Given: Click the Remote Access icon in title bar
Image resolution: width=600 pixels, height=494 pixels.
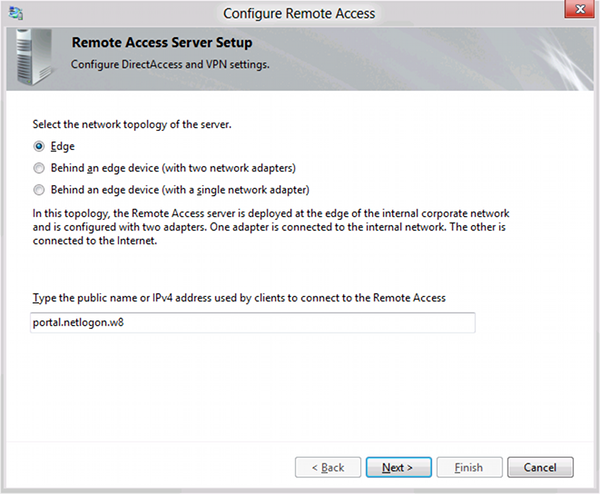Looking at the screenshot, I should click(16, 13).
